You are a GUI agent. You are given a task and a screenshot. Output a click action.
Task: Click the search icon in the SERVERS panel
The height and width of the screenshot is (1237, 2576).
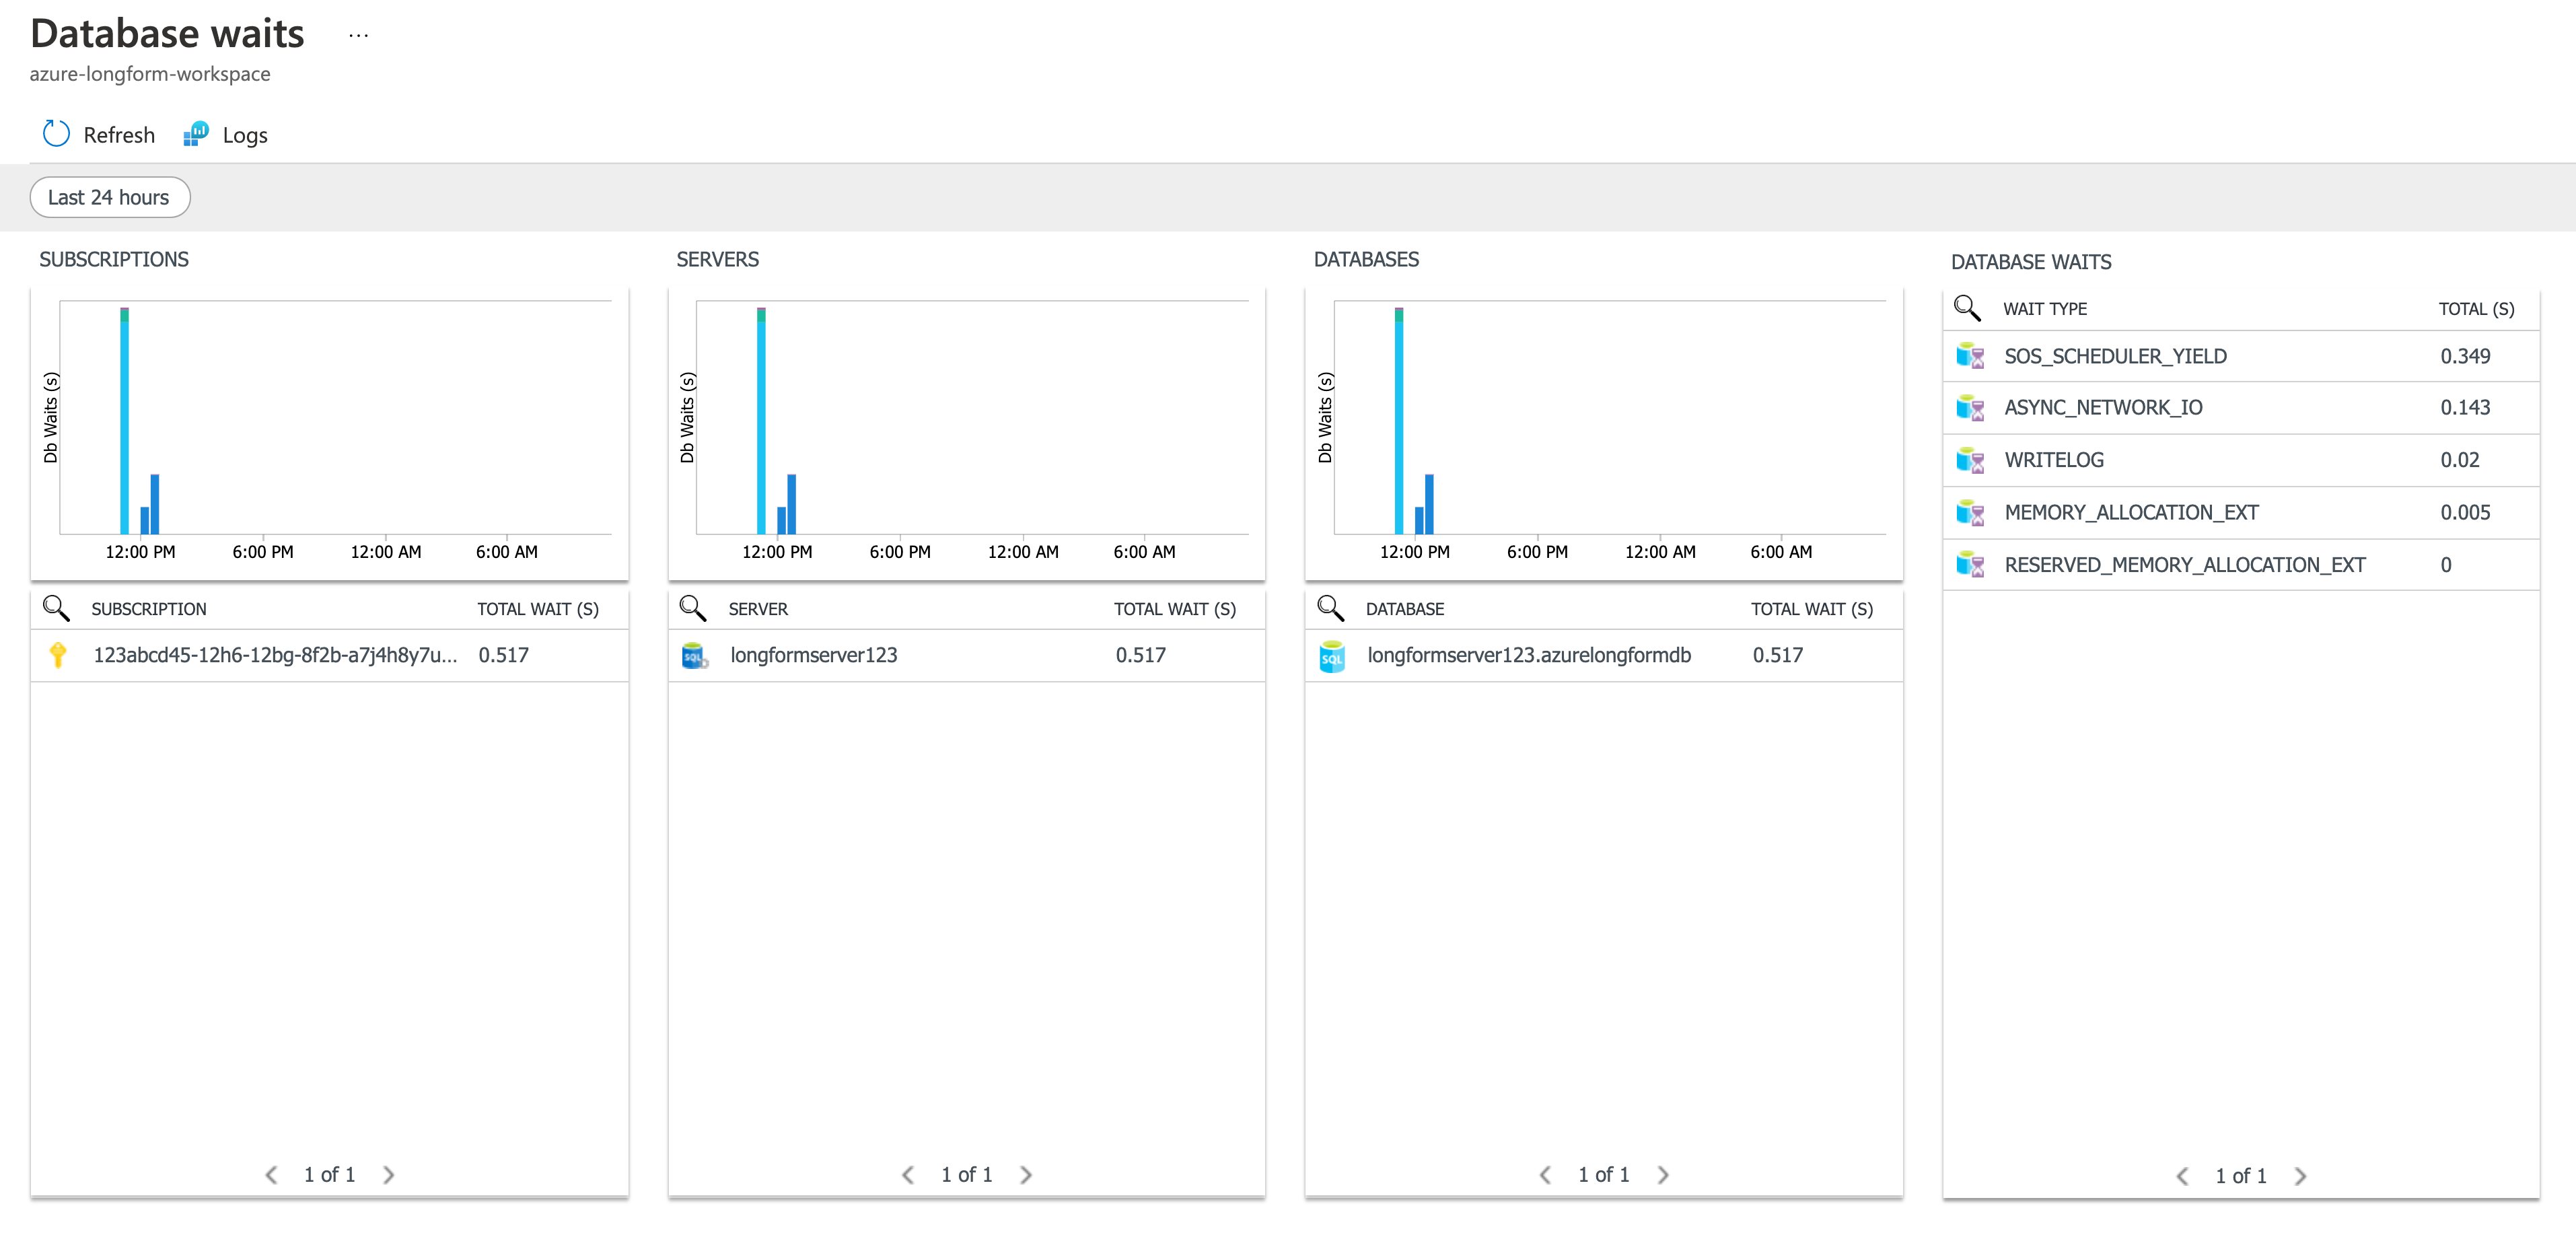pos(693,607)
